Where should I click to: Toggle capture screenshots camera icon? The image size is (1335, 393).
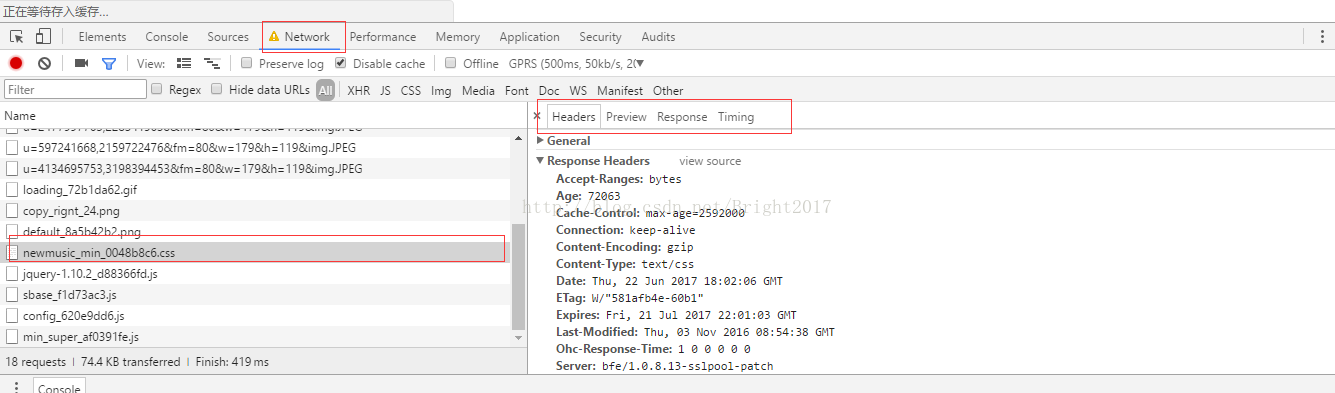pyautogui.click(x=81, y=63)
